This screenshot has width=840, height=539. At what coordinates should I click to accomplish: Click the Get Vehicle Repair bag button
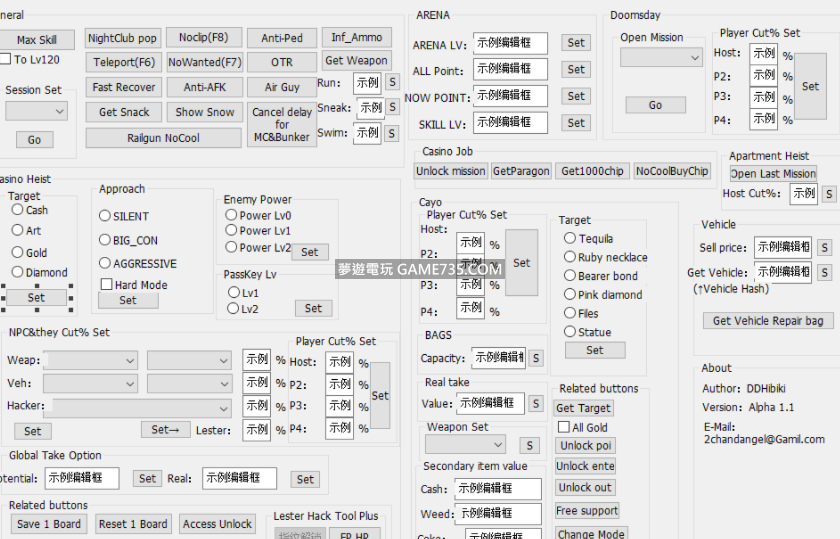(768, 321)
